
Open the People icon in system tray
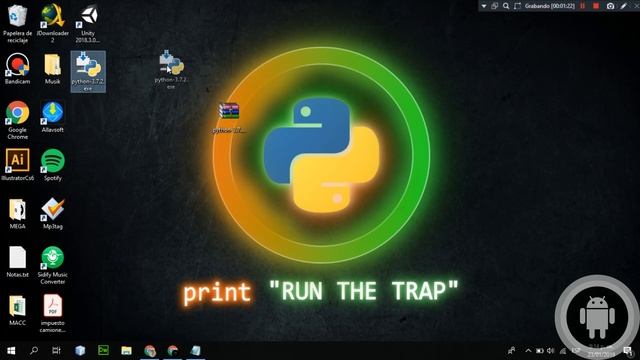511,351
